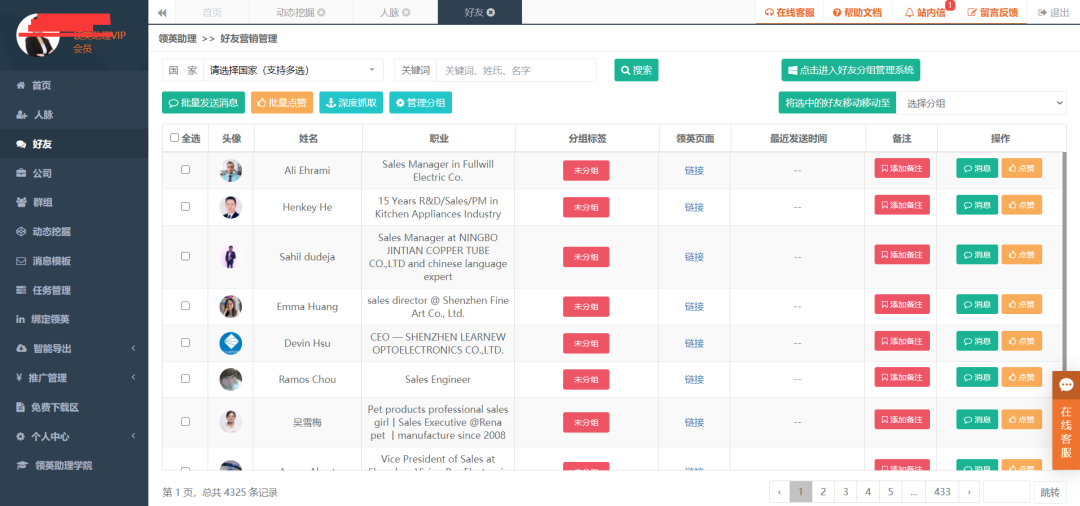Close the 好友 tab with x icon
Screen dimensions: 1080x506
(490, 12)
